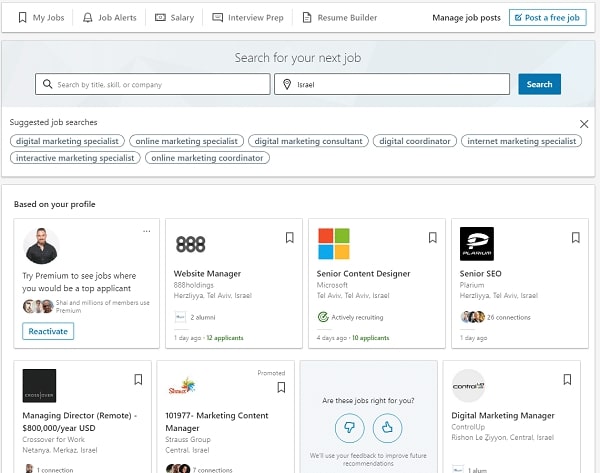The height and width of the screenshot is (473, 600).
Task: Click Manage job posts link
Action: (466, 18)
